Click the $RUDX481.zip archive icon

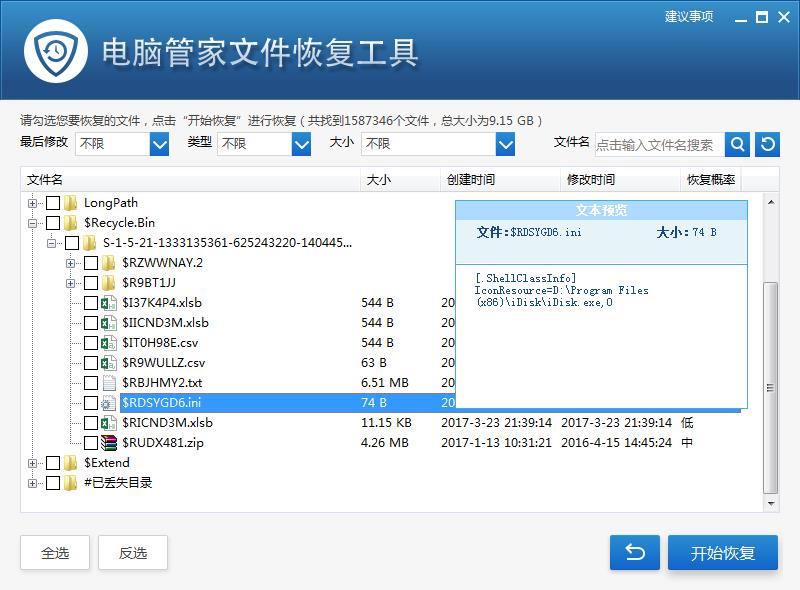pos(109,442)
